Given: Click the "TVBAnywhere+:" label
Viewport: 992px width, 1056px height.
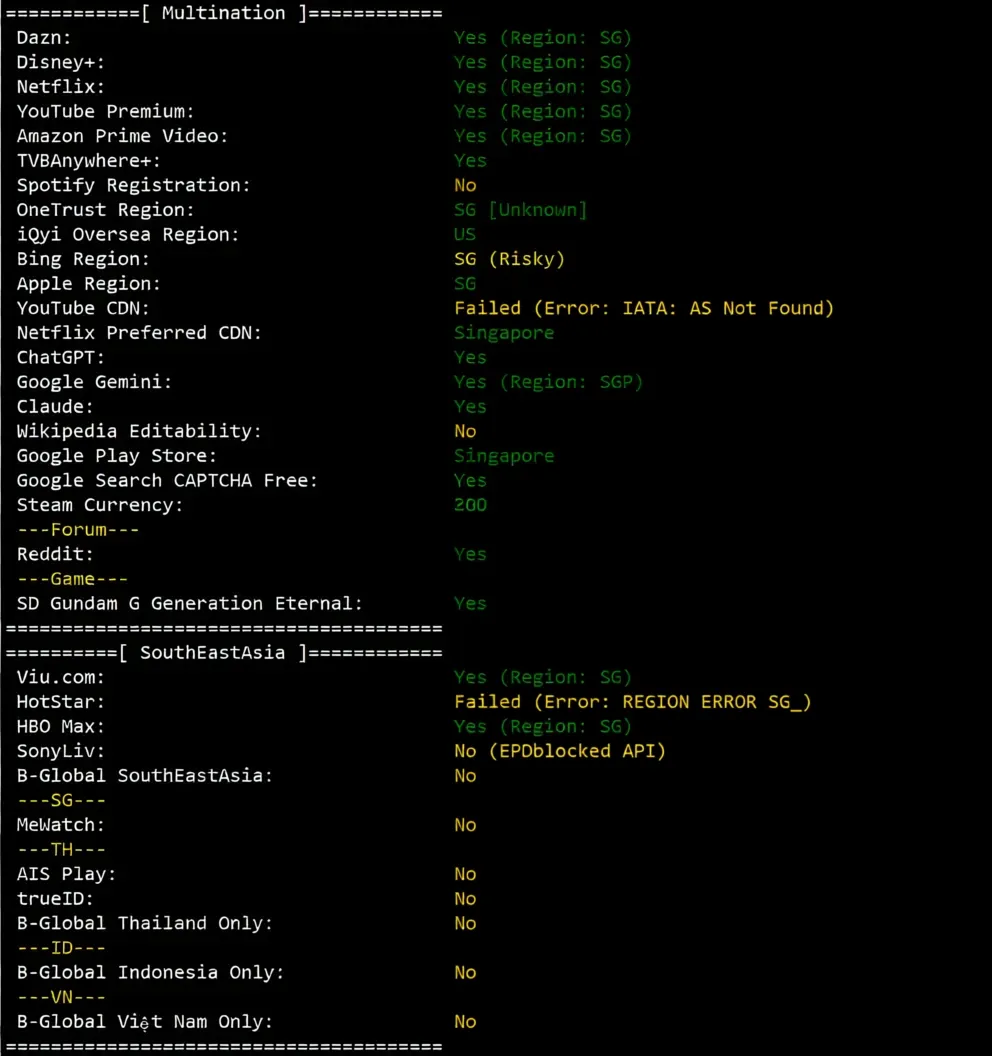Looking at the screenshot, I should click(x=89, y=161).
